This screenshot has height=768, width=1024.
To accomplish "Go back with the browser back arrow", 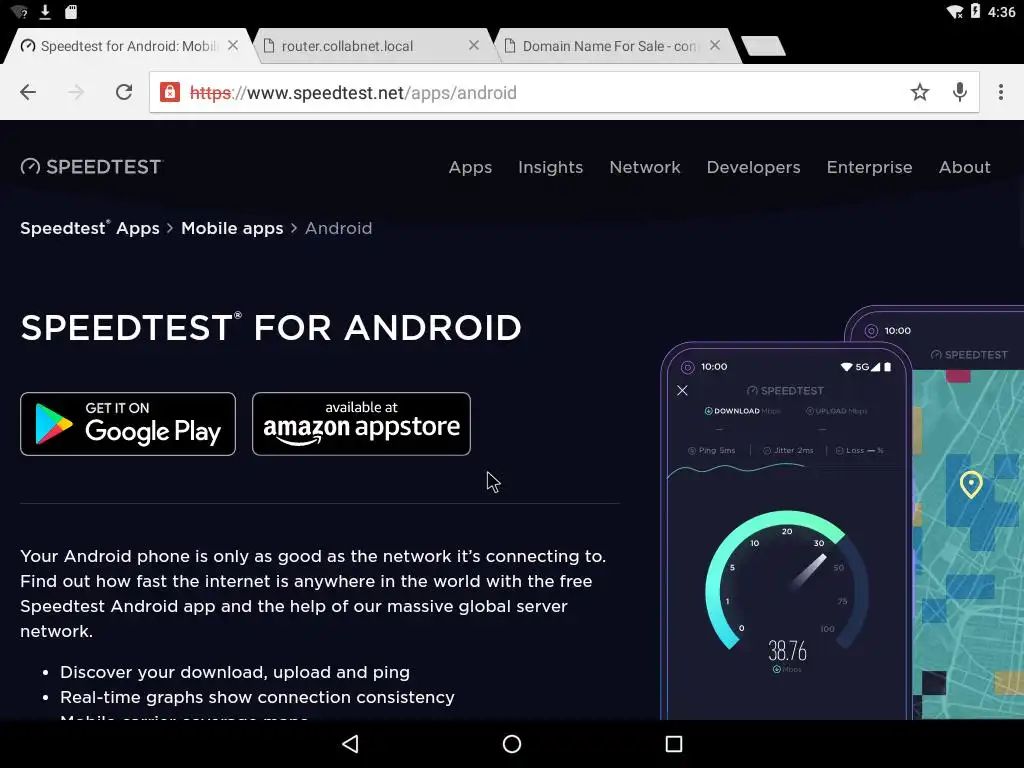I will pyautogui.click(x=28, y=92).
